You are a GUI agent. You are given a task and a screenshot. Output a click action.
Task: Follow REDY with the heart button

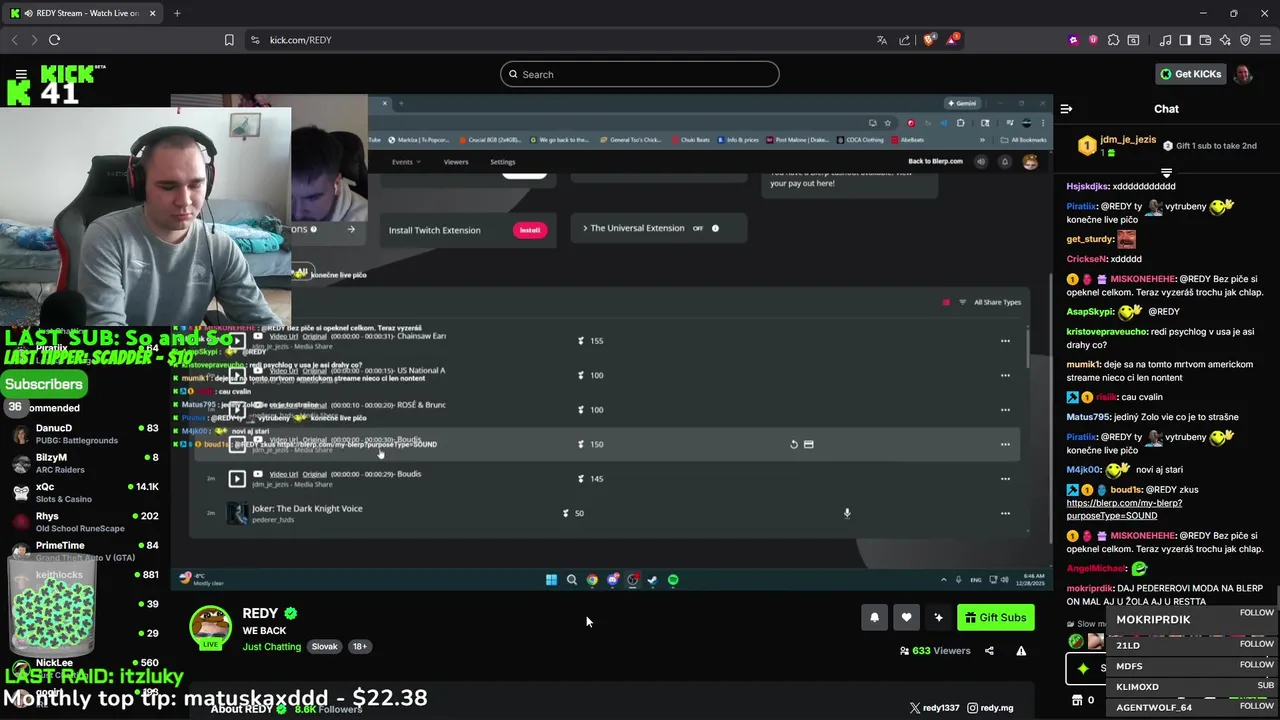tap(906, 618)
